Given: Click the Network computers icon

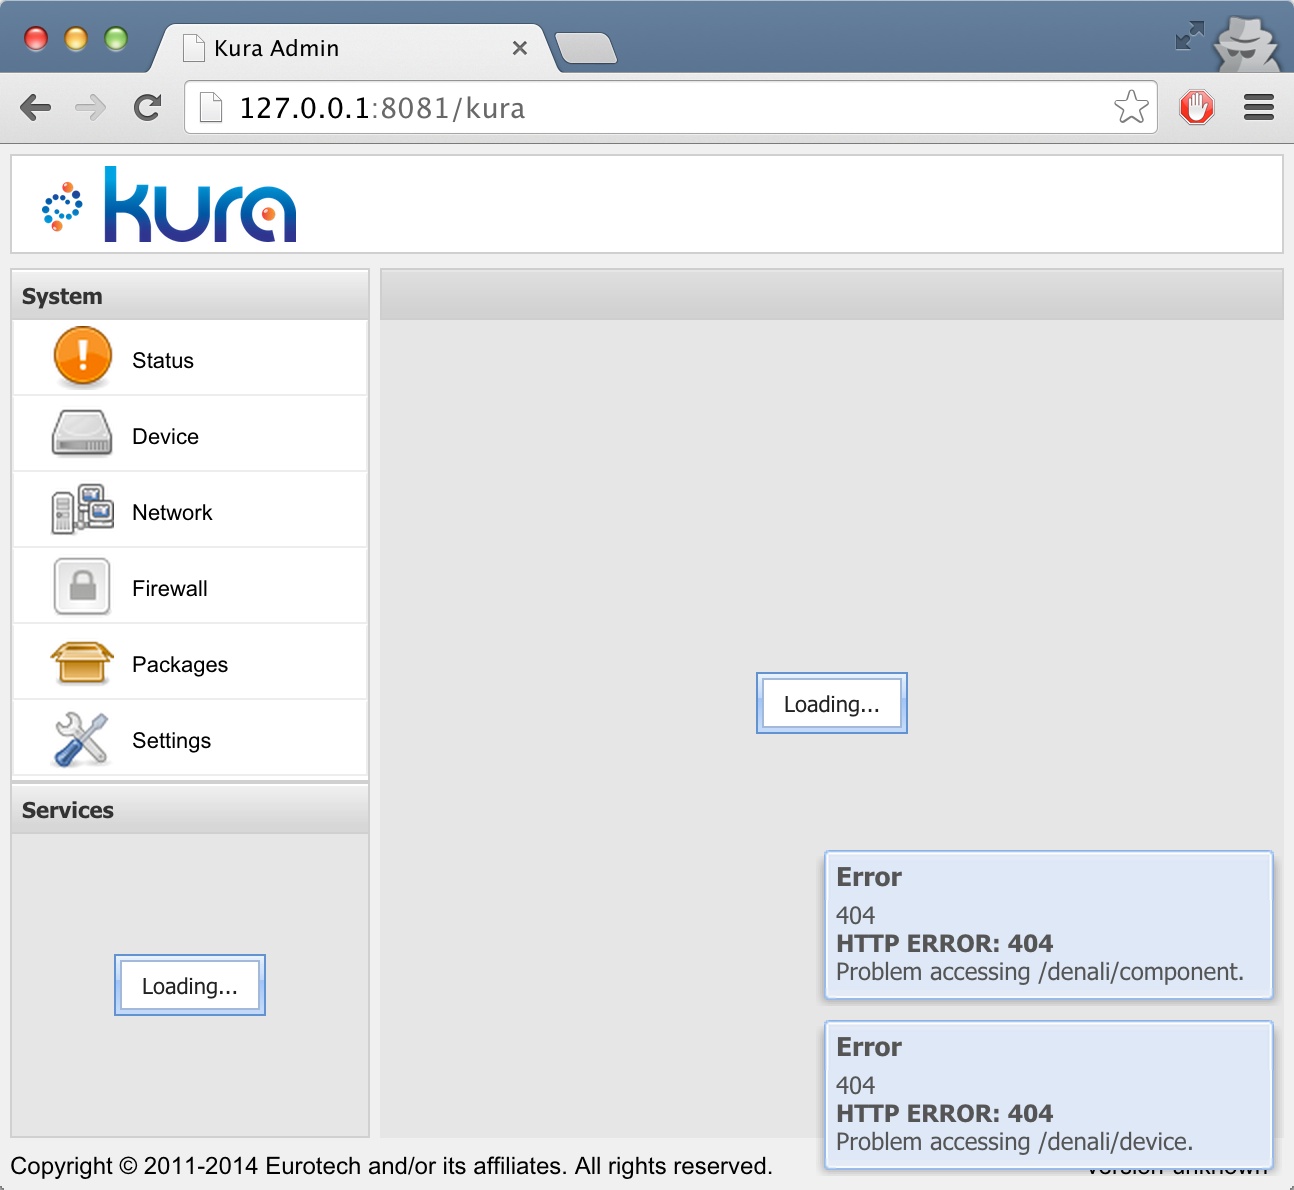Looking at the screenshot, I should [x=82, y=509].
